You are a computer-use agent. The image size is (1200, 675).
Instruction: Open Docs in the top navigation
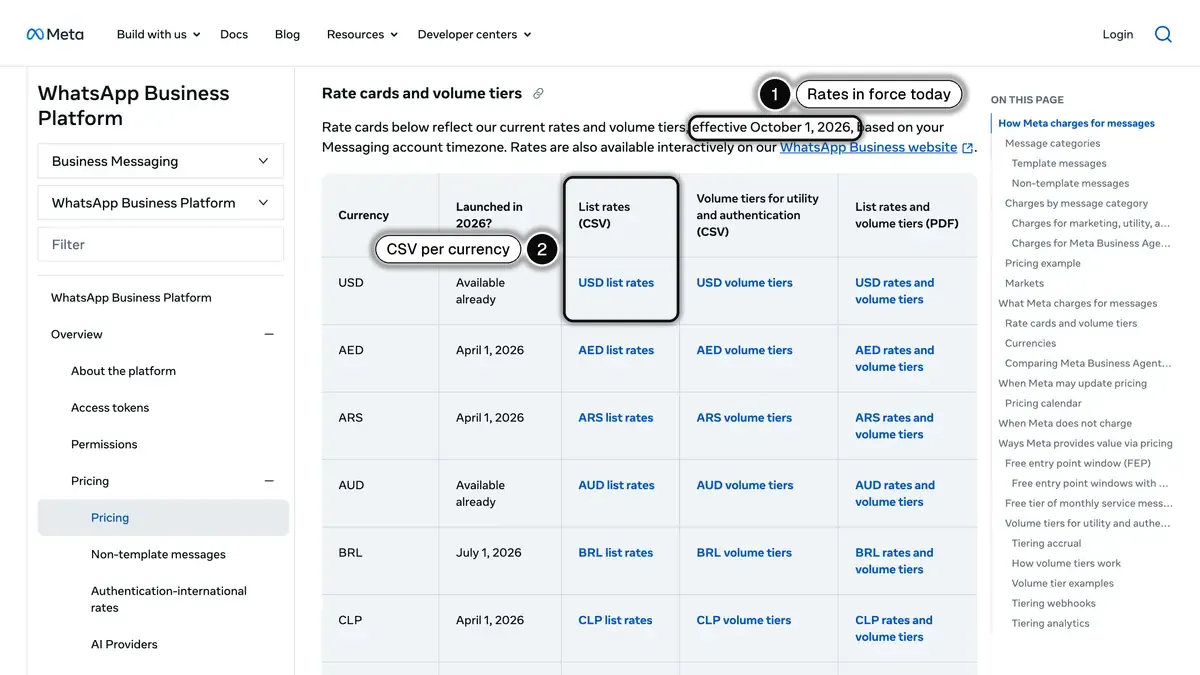234,34
